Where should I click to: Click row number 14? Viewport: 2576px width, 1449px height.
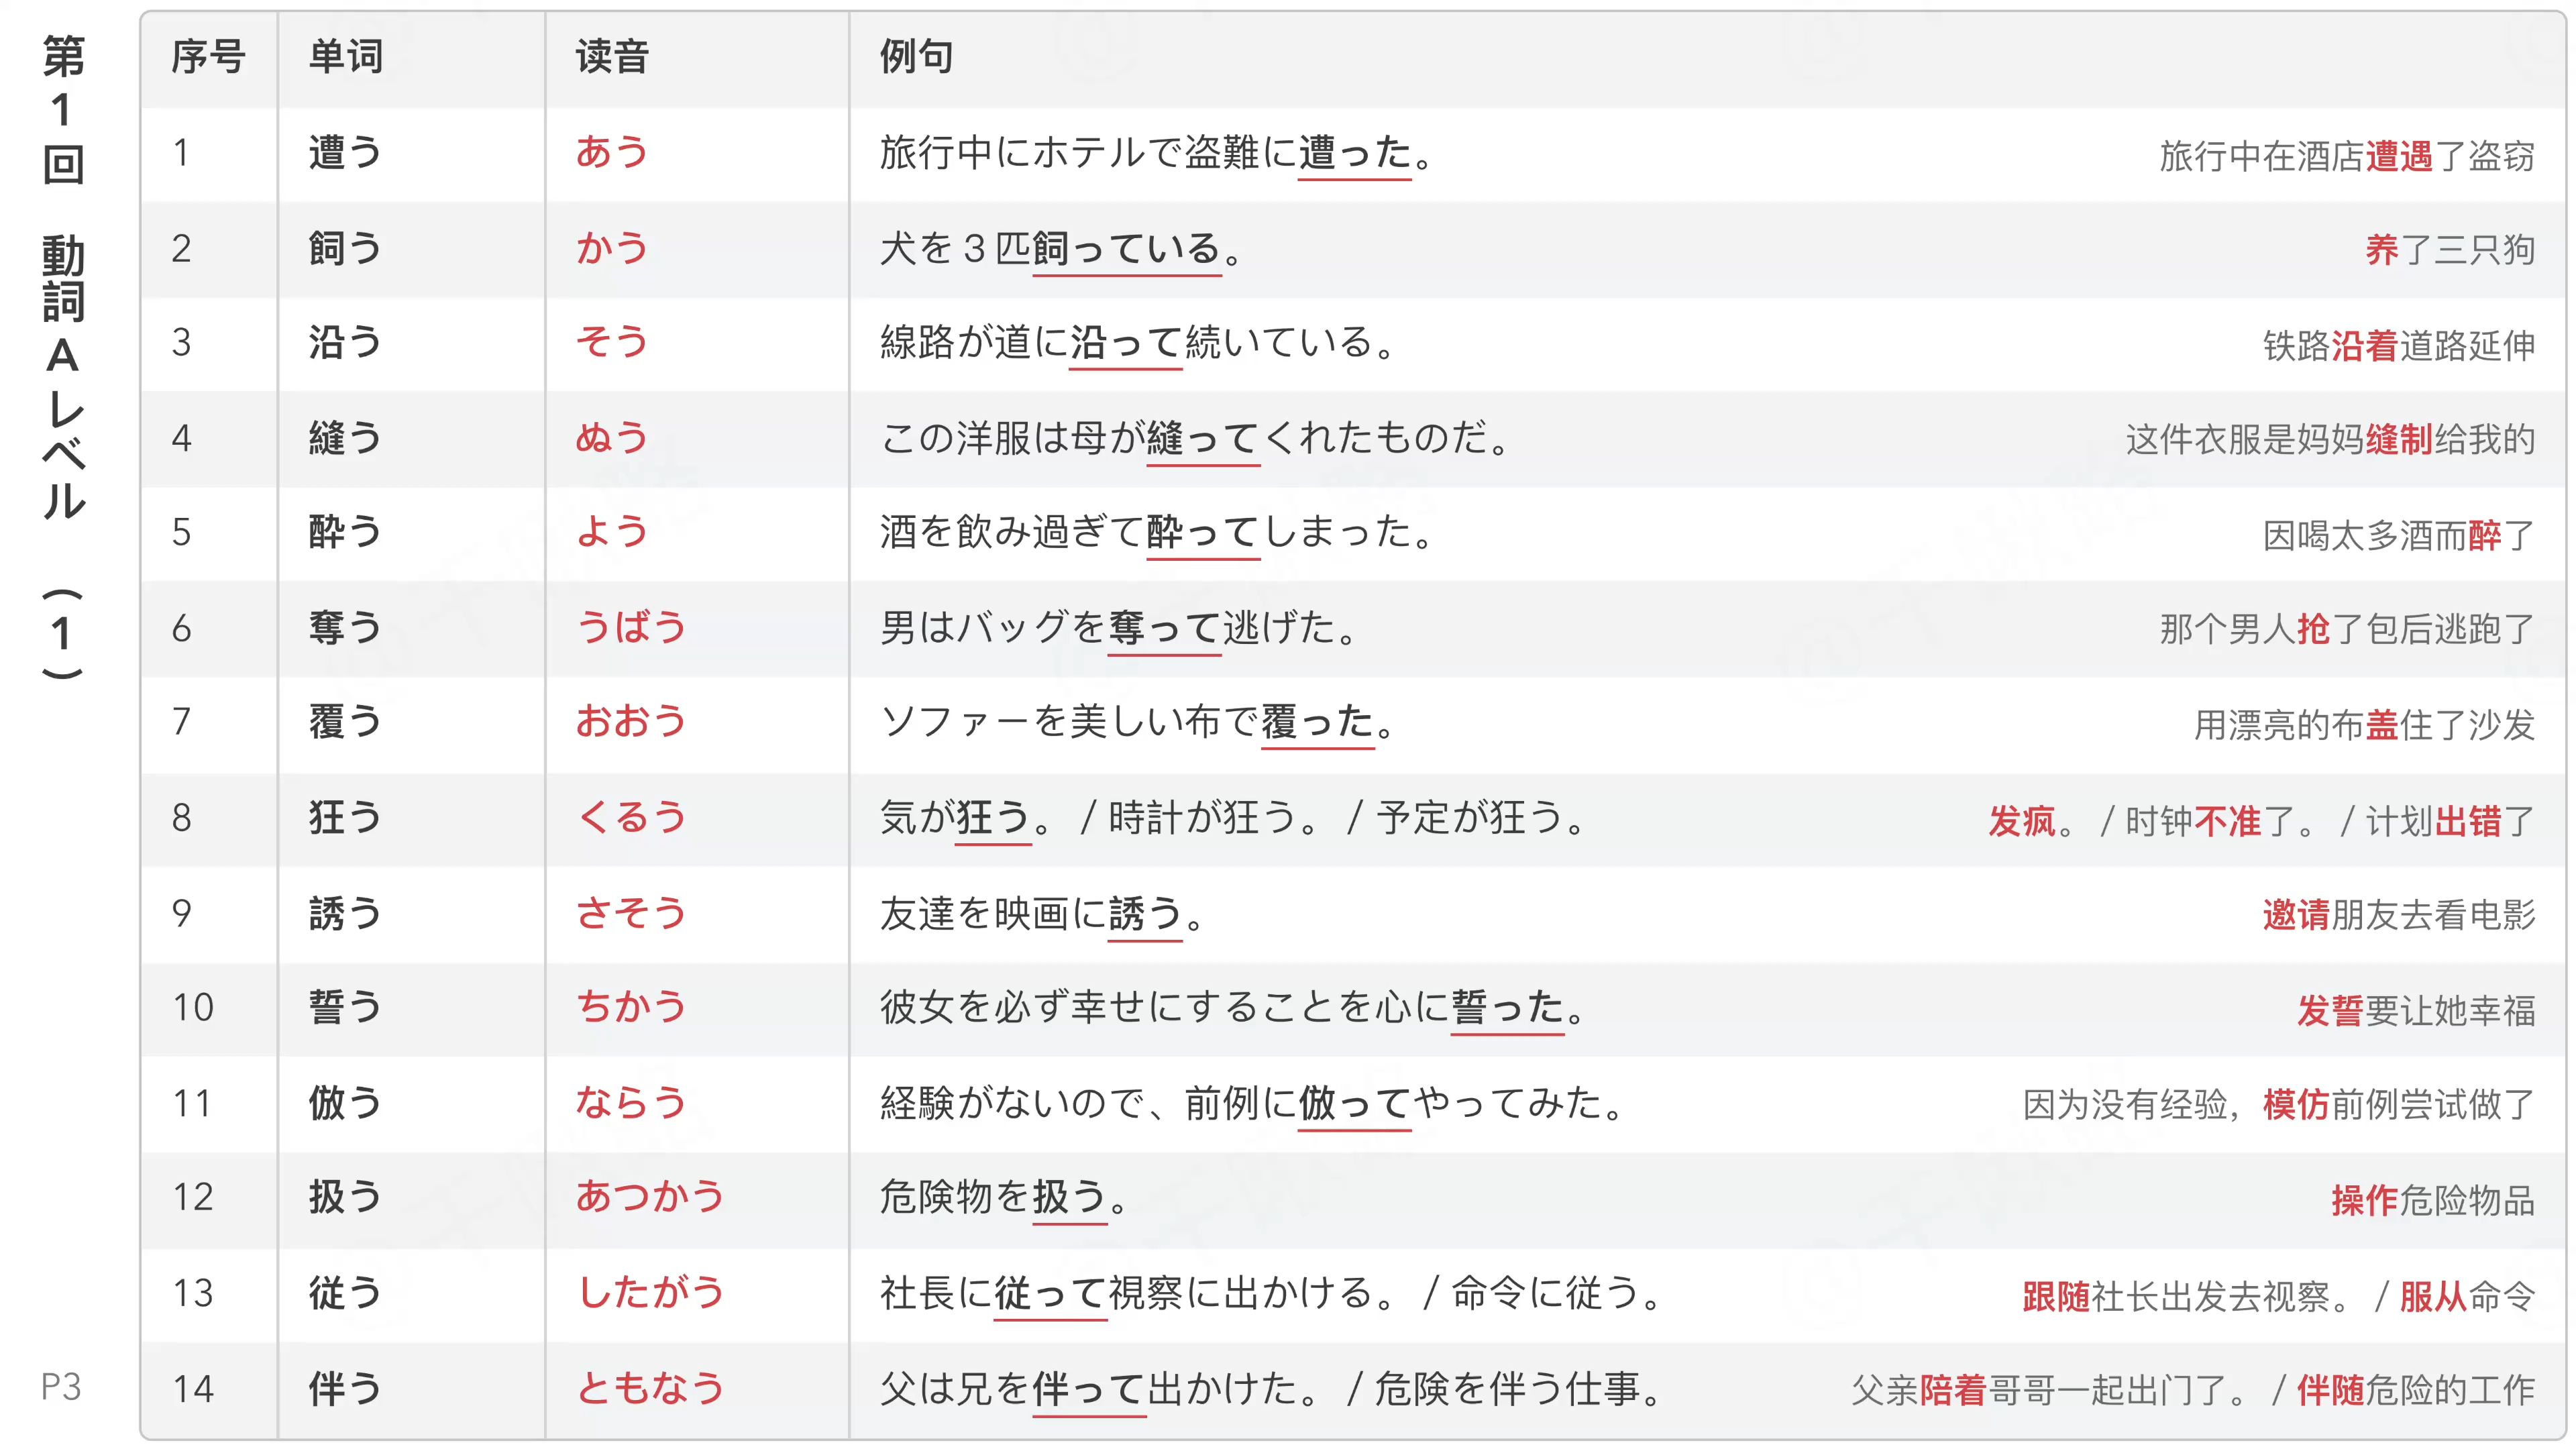tap(193, 1388)
